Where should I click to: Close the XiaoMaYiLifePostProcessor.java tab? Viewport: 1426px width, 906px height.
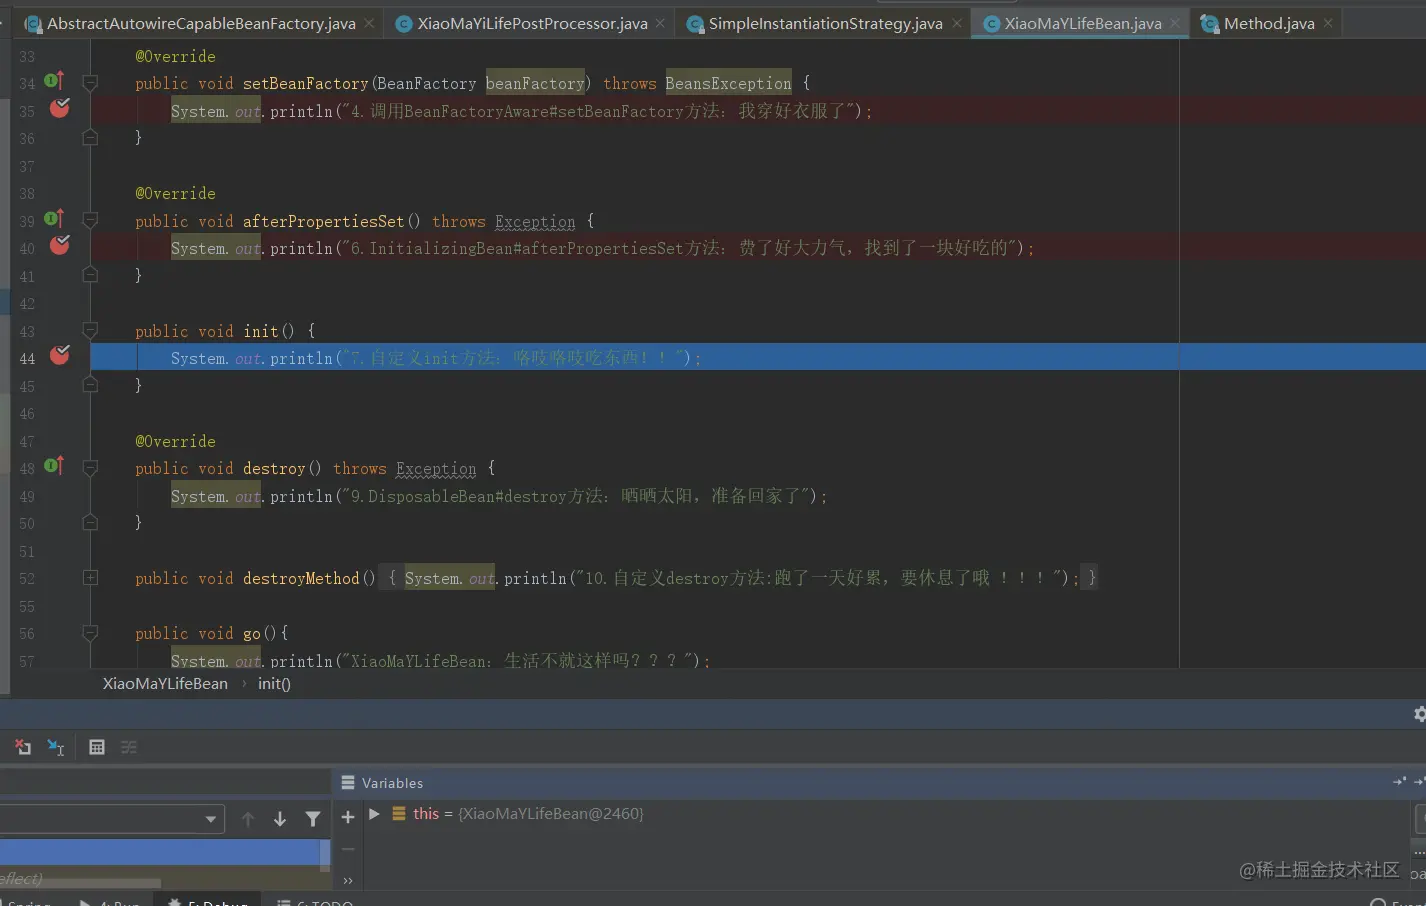pos(660,23)
